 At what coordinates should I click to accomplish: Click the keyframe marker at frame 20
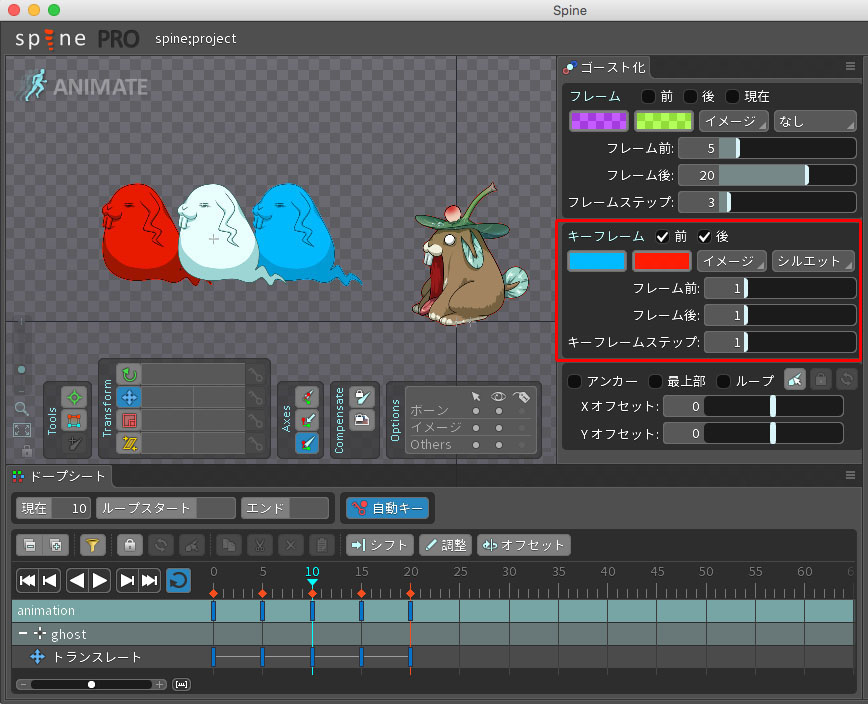pyautogui.click(x=410, y=593)
